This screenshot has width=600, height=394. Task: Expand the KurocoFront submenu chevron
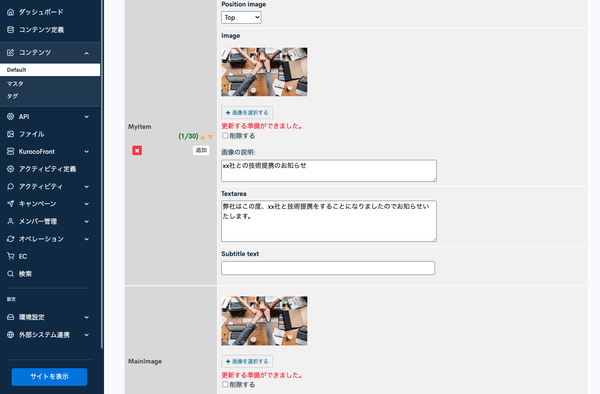coord(86,151)
